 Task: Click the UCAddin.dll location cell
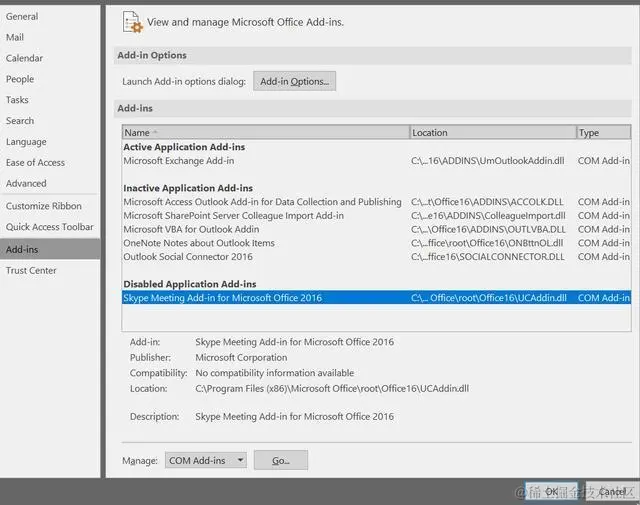point(489,298)
